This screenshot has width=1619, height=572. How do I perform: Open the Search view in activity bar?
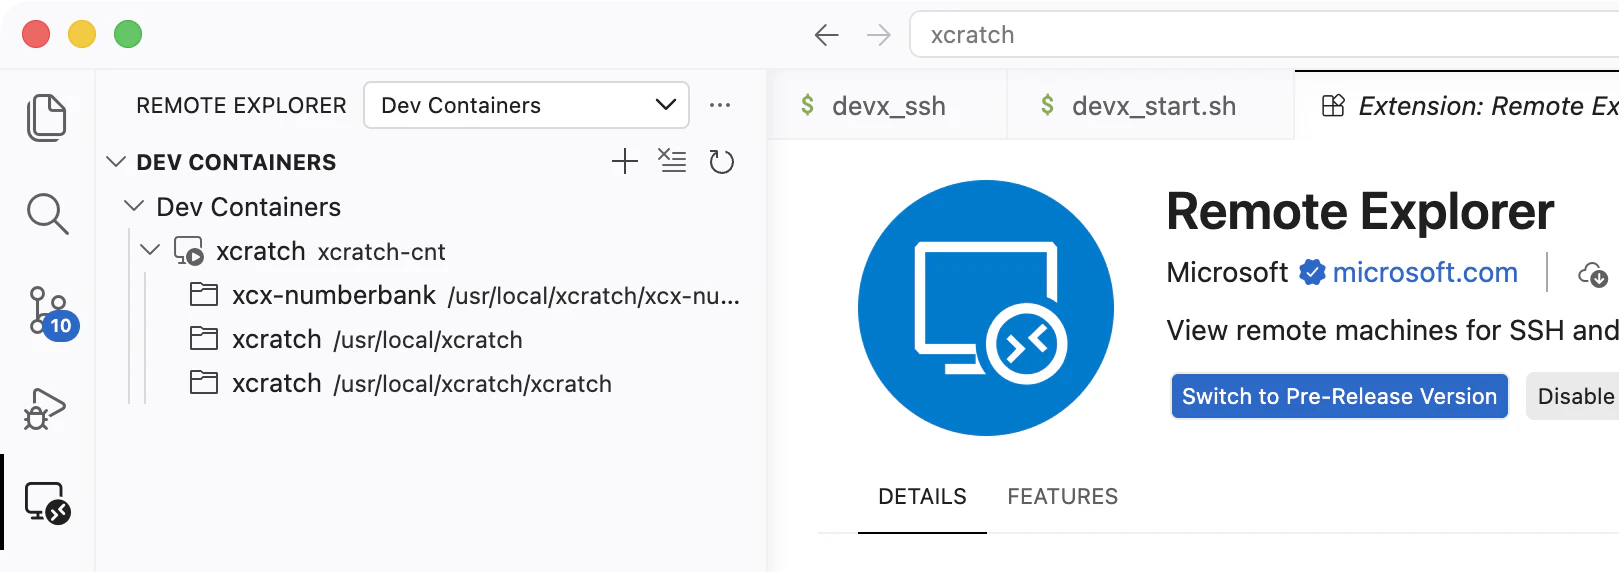coord(47,214)
